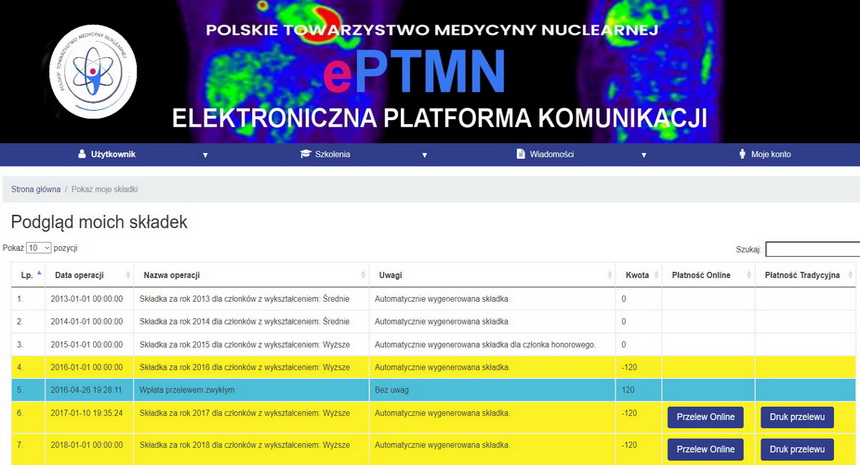The image size is (860, 465).
Task: Open the Pokaż entries count dropdown
Action: 38,248
